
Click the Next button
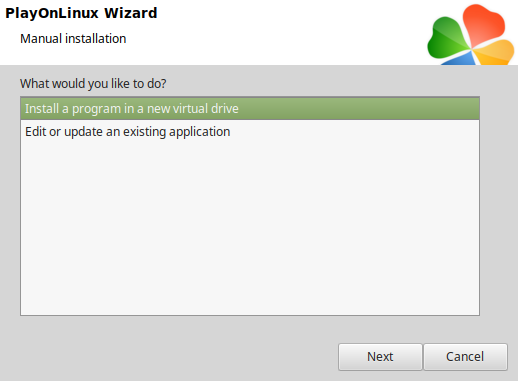[x=380, y=357]
